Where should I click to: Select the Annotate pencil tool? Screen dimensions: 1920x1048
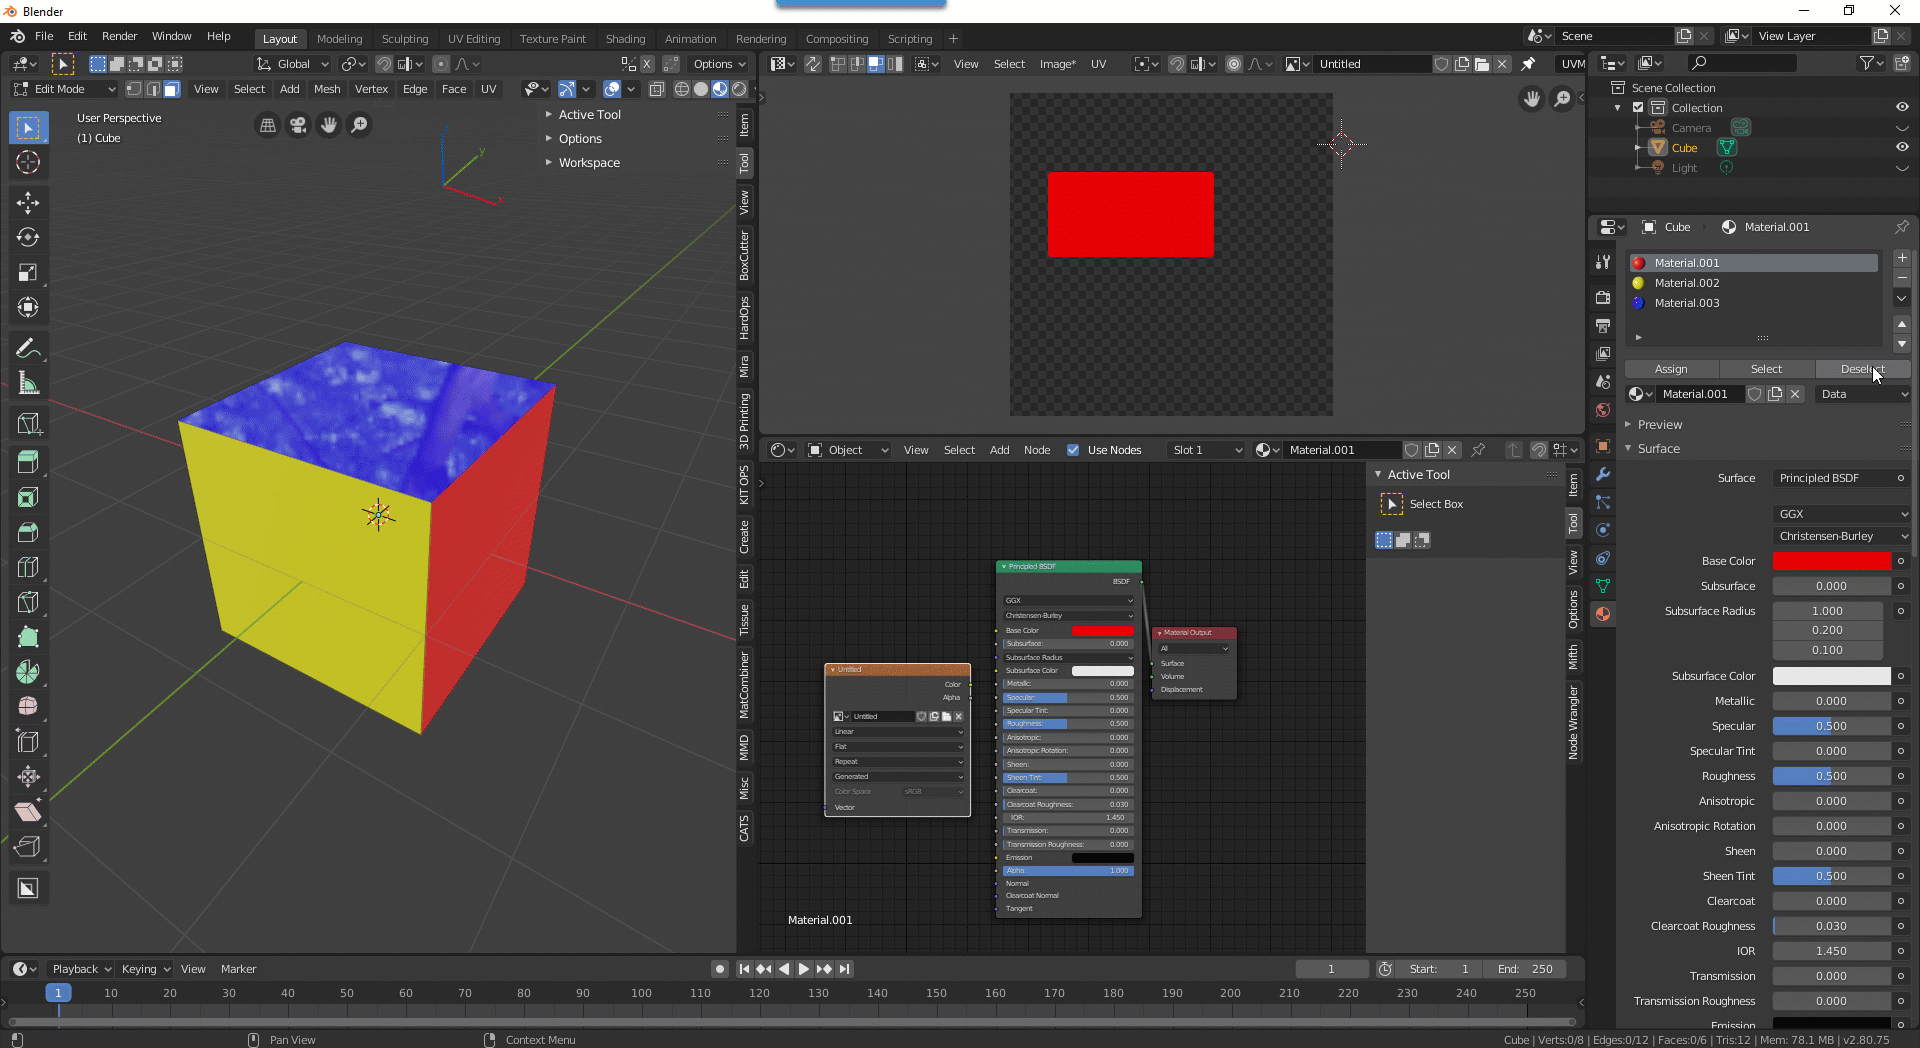[x=28, y=348]
